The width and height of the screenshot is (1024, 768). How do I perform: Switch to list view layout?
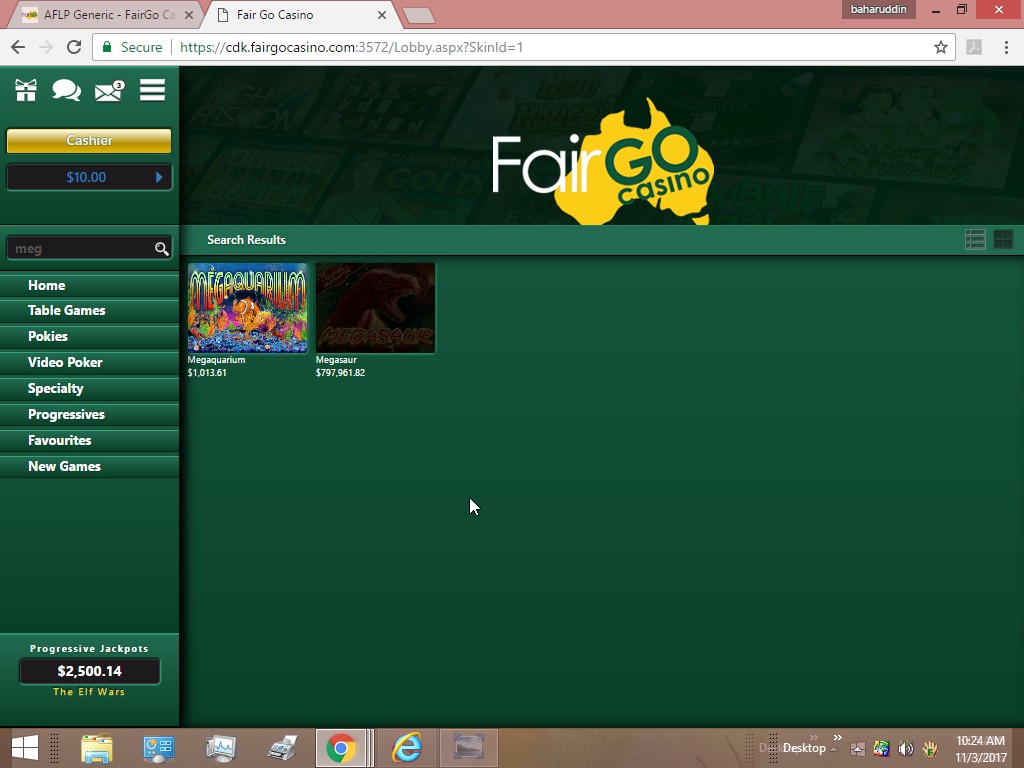click(x=975, y=239)
